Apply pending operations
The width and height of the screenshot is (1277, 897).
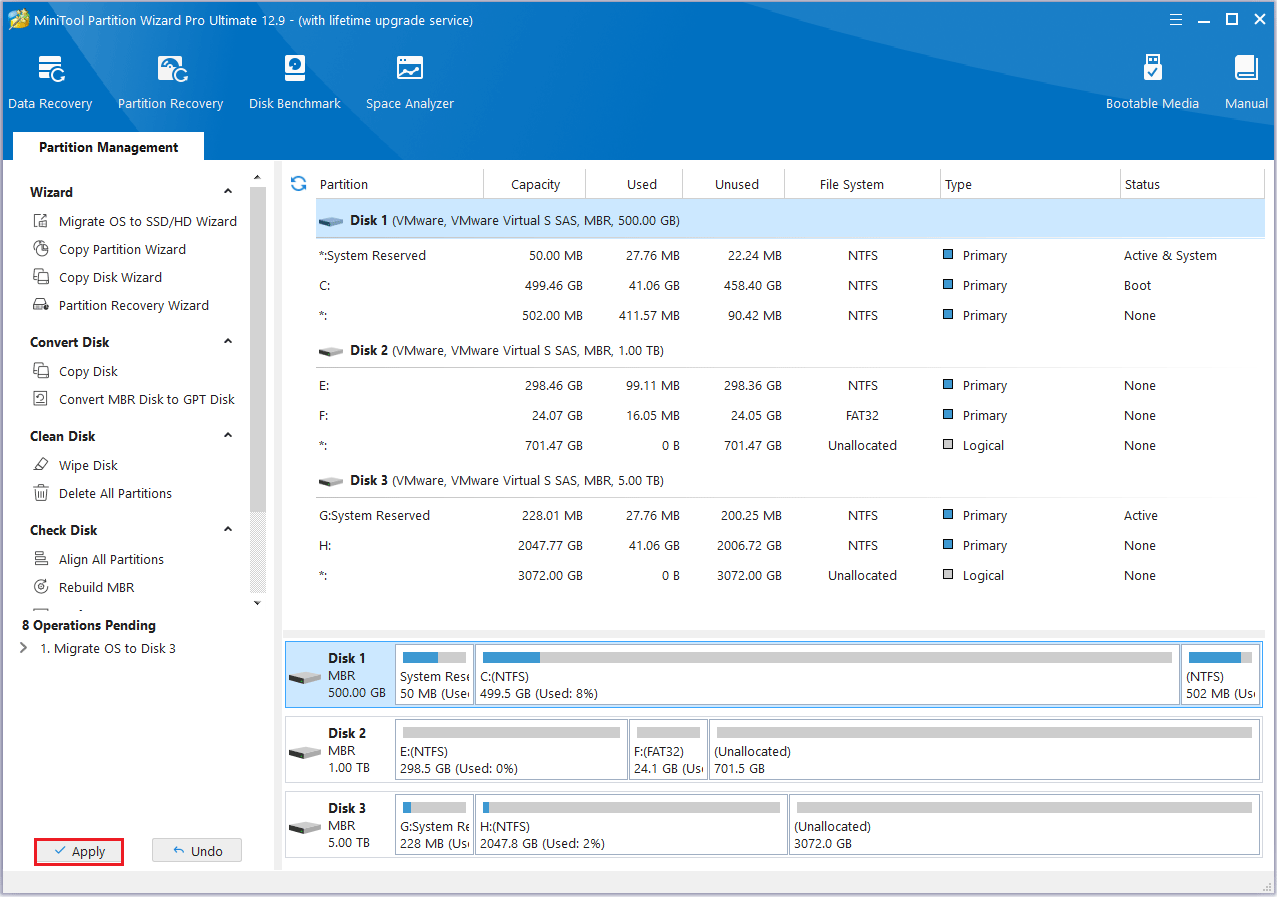[78, 851]
